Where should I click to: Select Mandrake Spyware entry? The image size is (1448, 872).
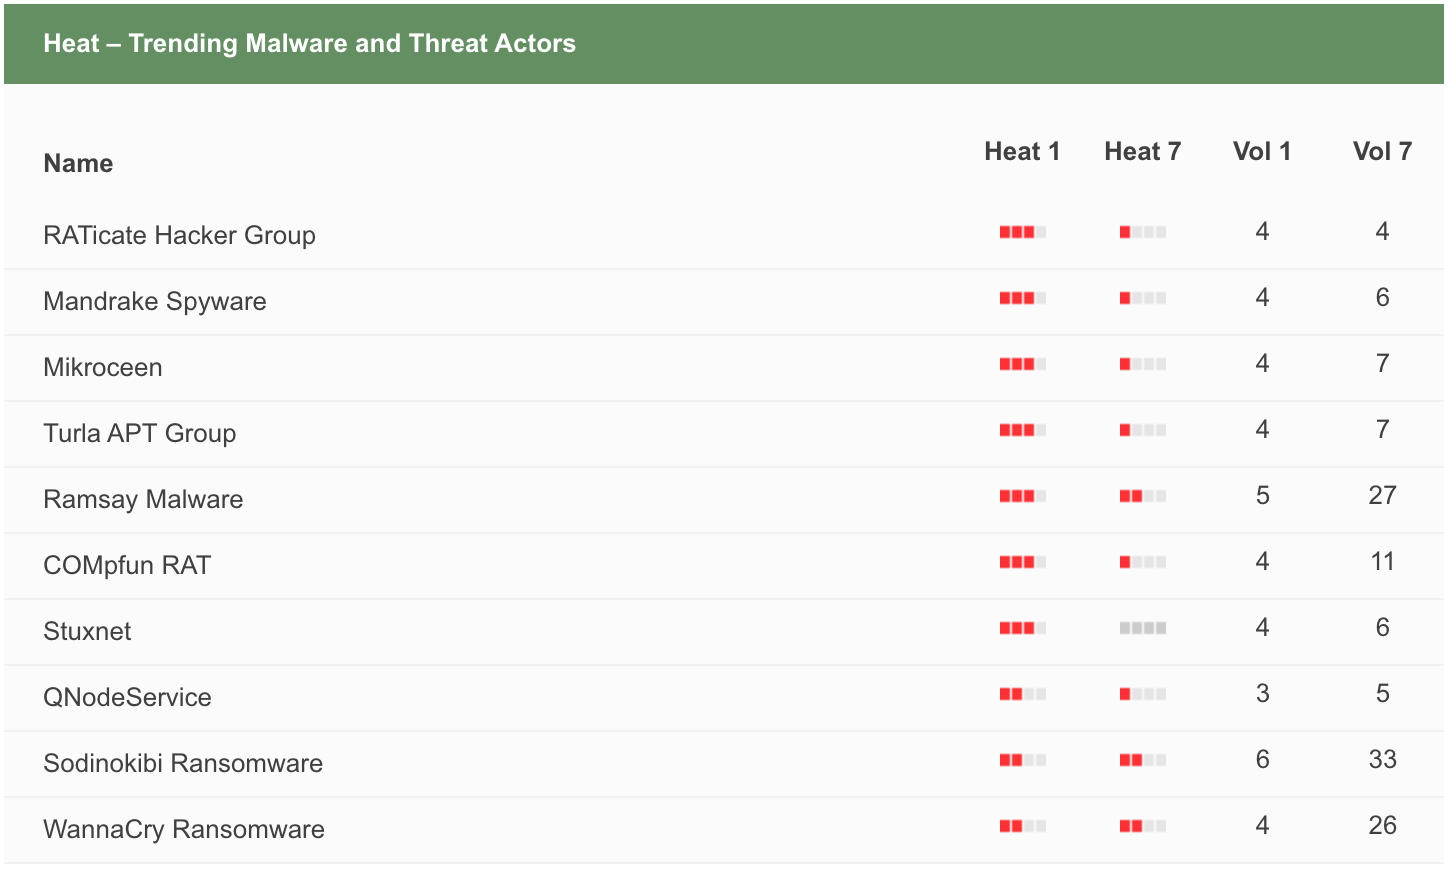pyautogui.click(x=155, y=301)
